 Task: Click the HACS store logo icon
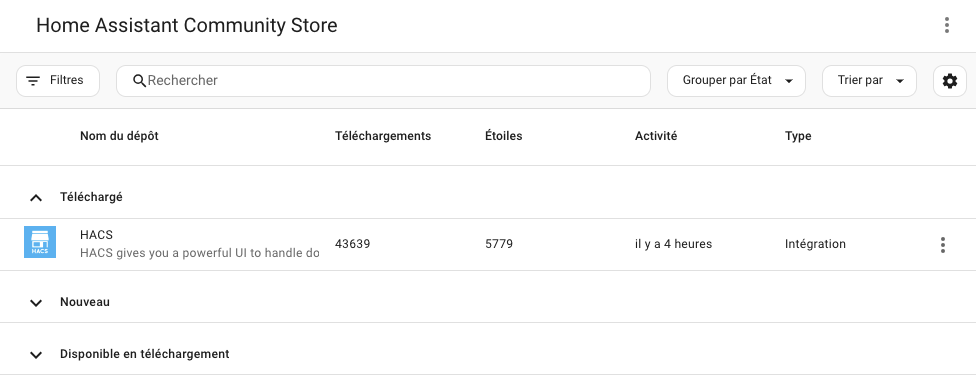(40, 242)
